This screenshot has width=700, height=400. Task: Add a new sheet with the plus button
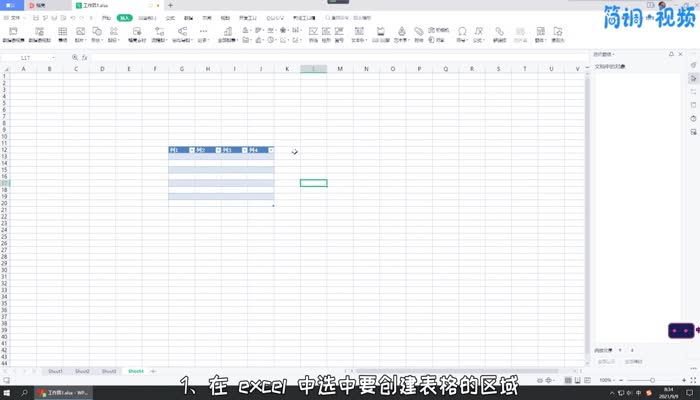click(x=153, y=371)
